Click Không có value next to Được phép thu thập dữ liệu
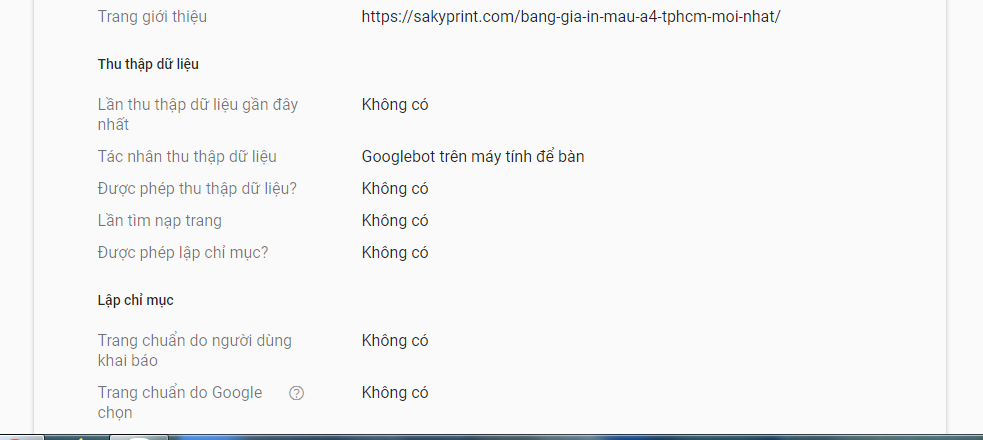The height and width of the screenshot is (440, 983). (395, 189)
